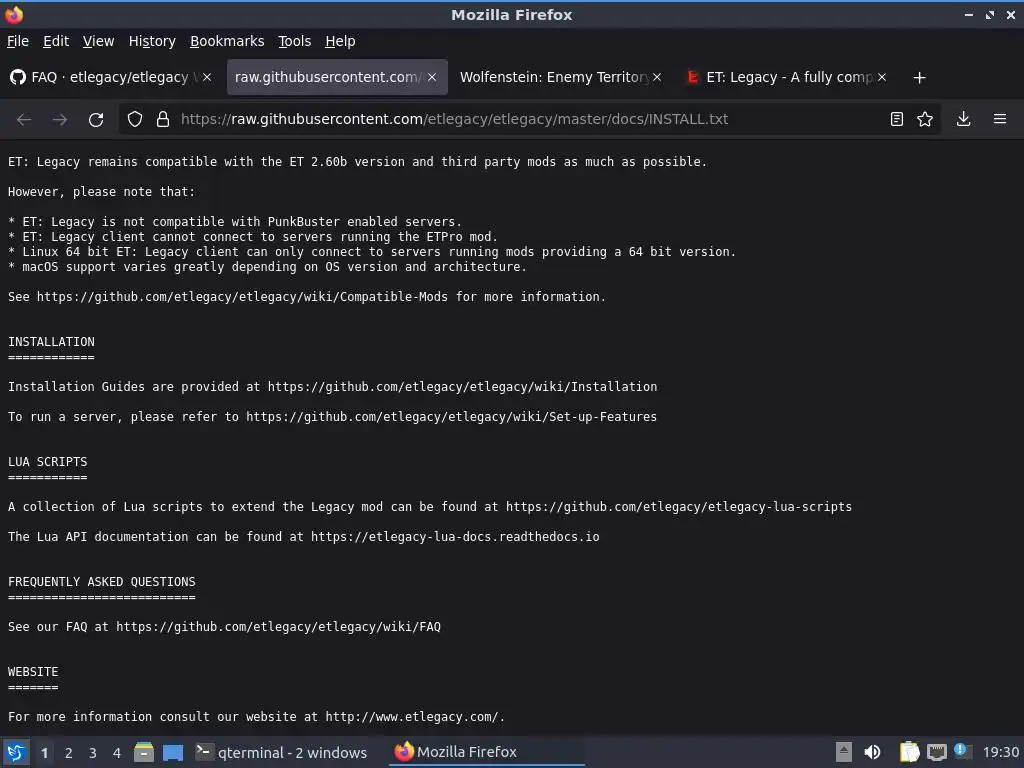Image resolution: width=1024 pixels, height=768 pixels.
Task: Open the Help menu
Action: pos(340,41)
